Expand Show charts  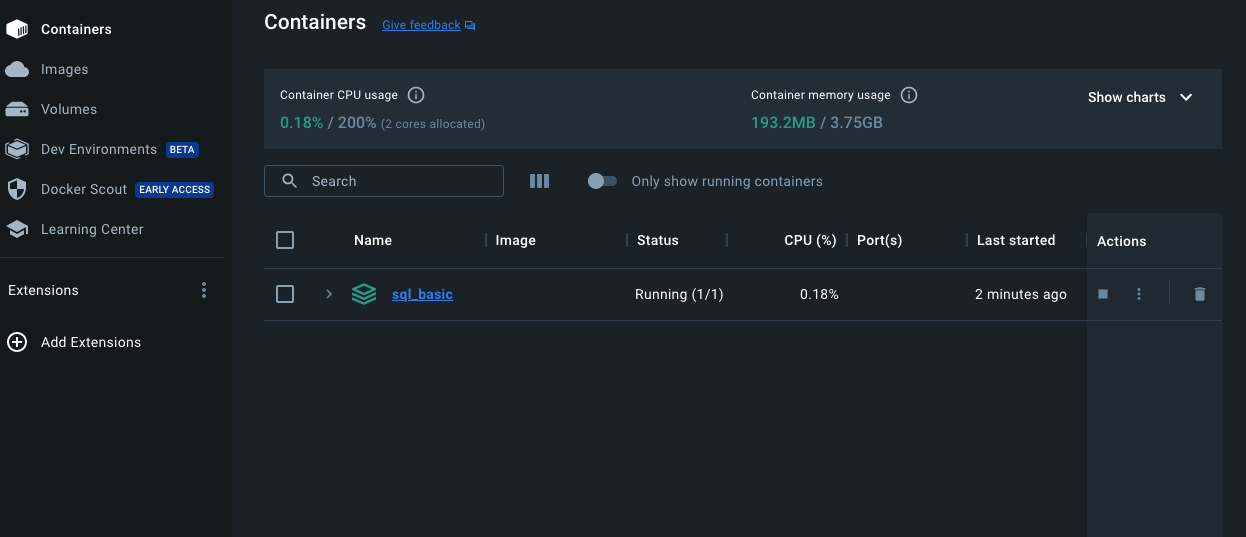1140,97
